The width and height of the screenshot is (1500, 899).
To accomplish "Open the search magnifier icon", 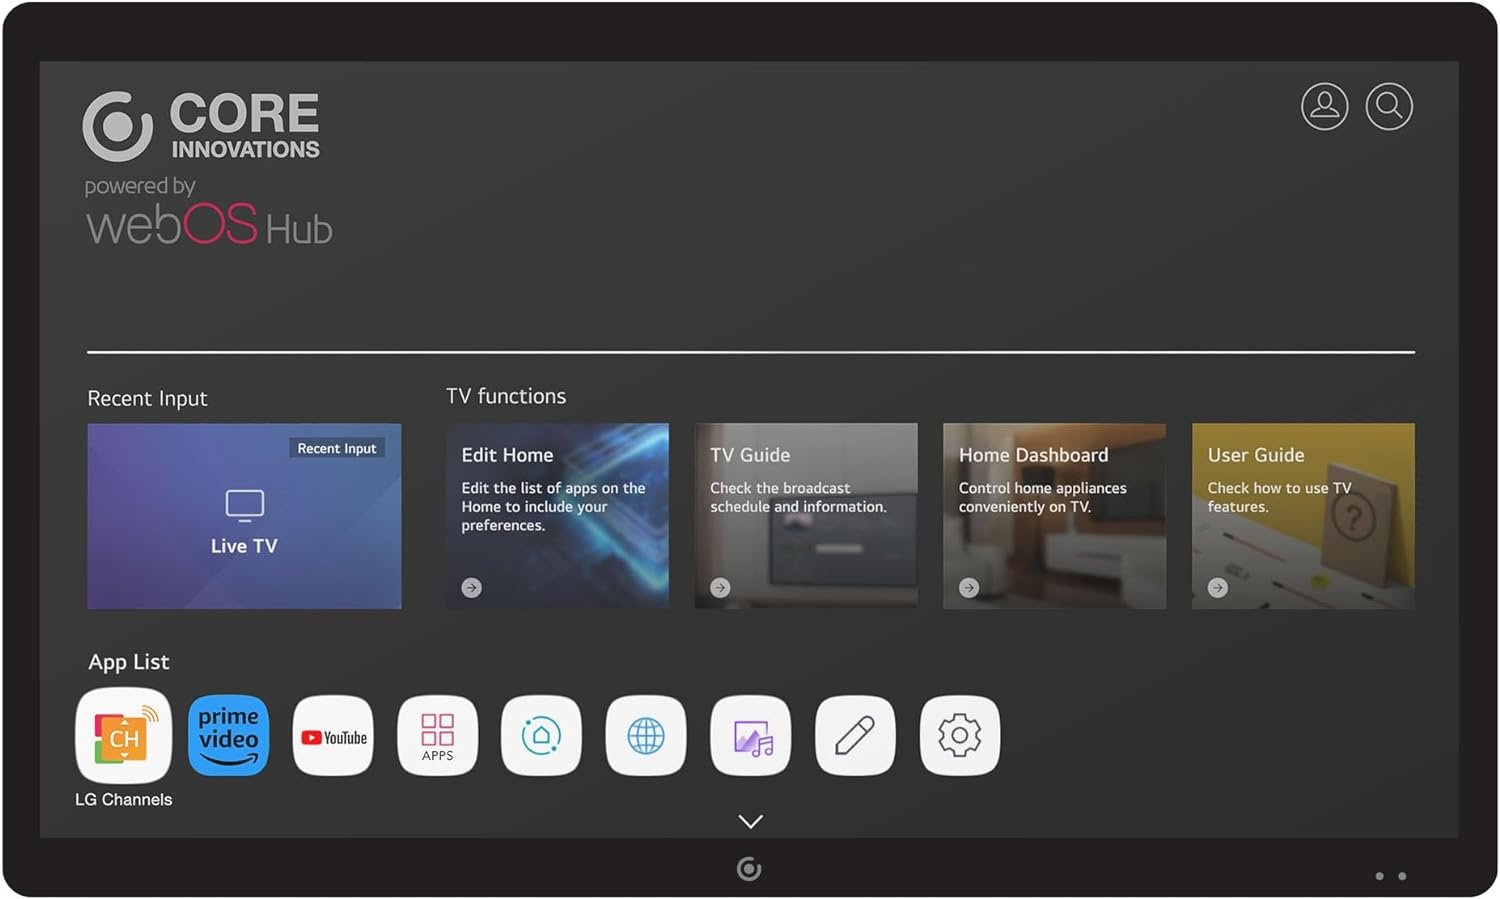I will point(1389,106).
